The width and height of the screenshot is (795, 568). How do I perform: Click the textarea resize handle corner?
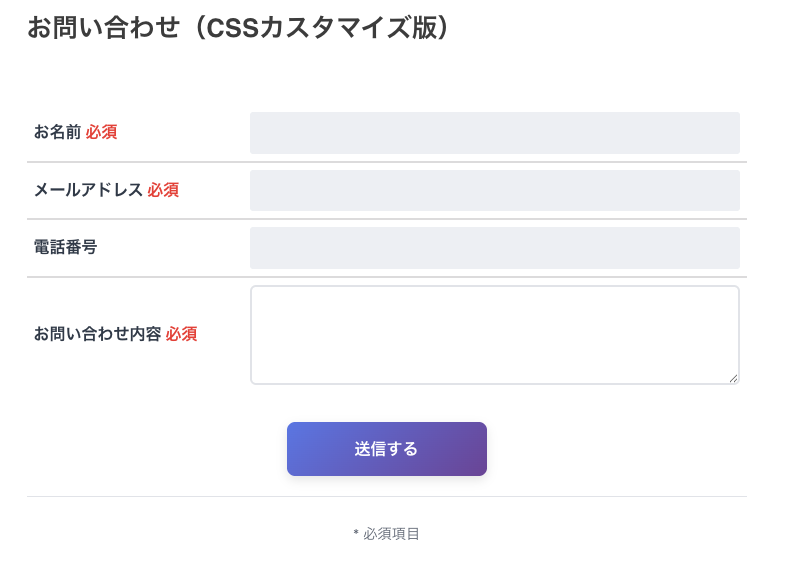[x=734, y=378]
